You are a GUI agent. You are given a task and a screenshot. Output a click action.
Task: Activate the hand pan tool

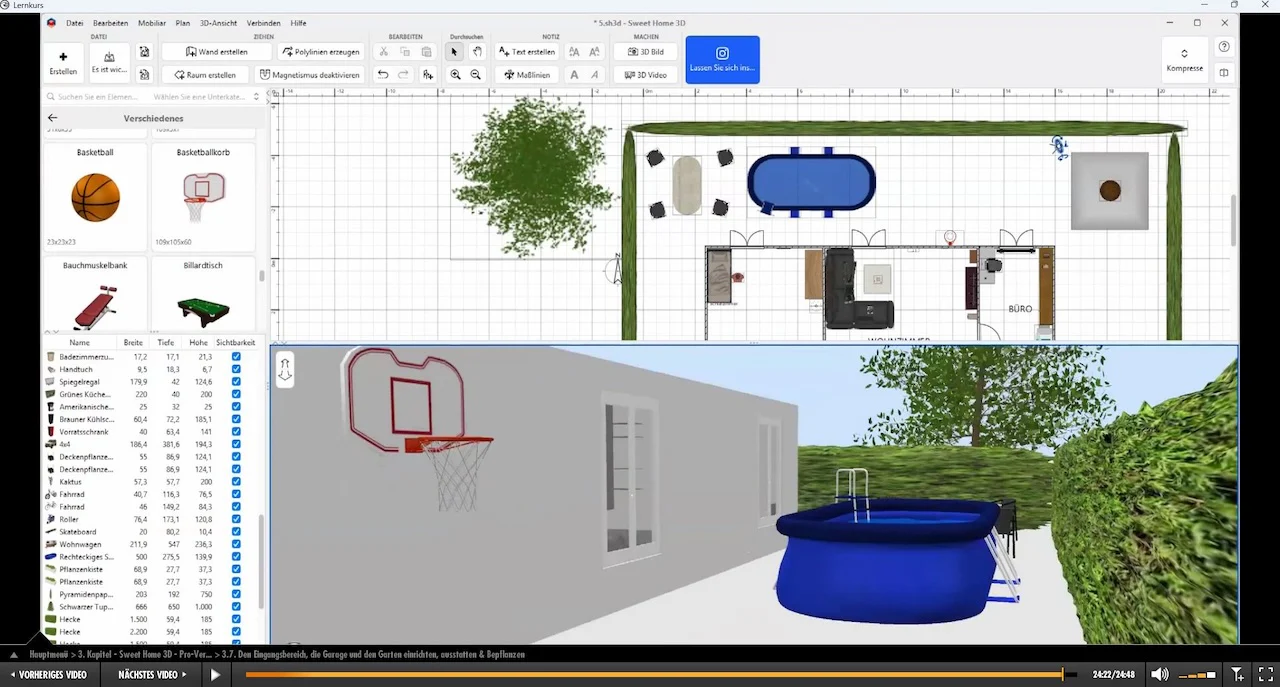[477, 52]
